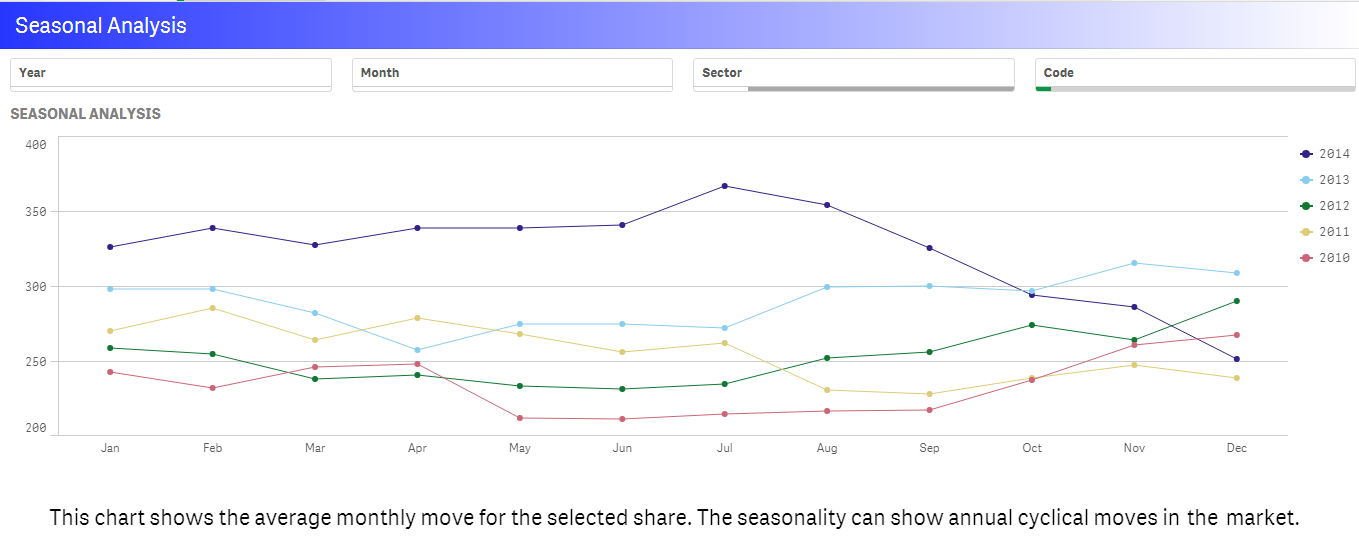Click the 2014 July peak data point

coord(725,186)
